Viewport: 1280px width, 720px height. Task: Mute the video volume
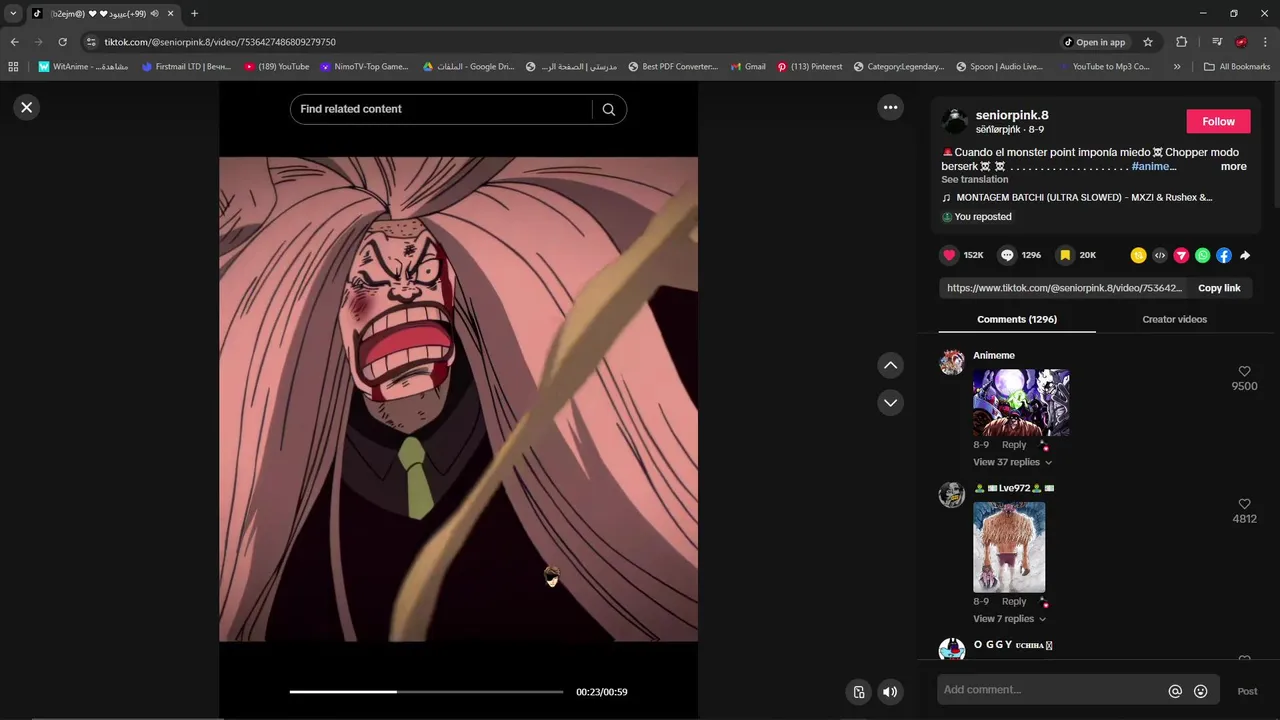(890, 692)
